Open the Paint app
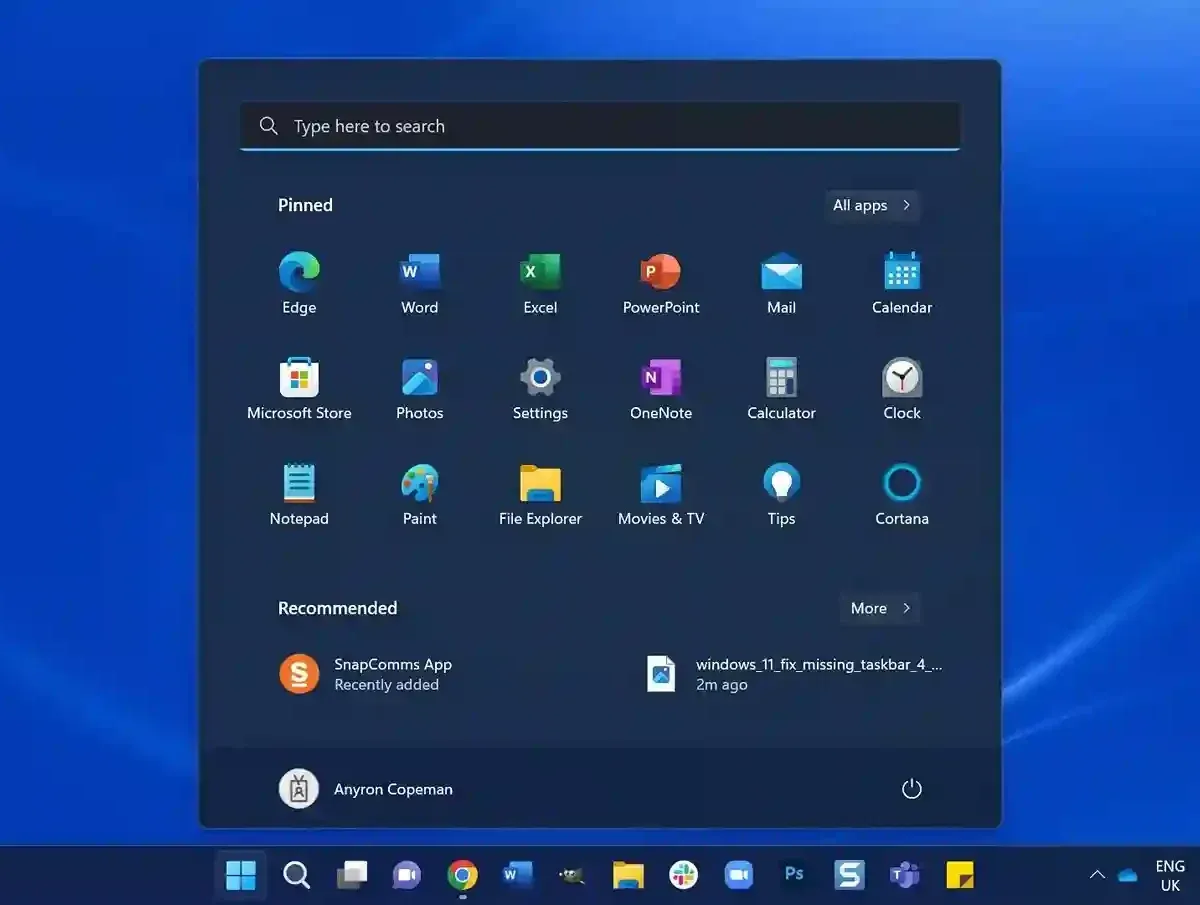 click(x=420, y=495)
